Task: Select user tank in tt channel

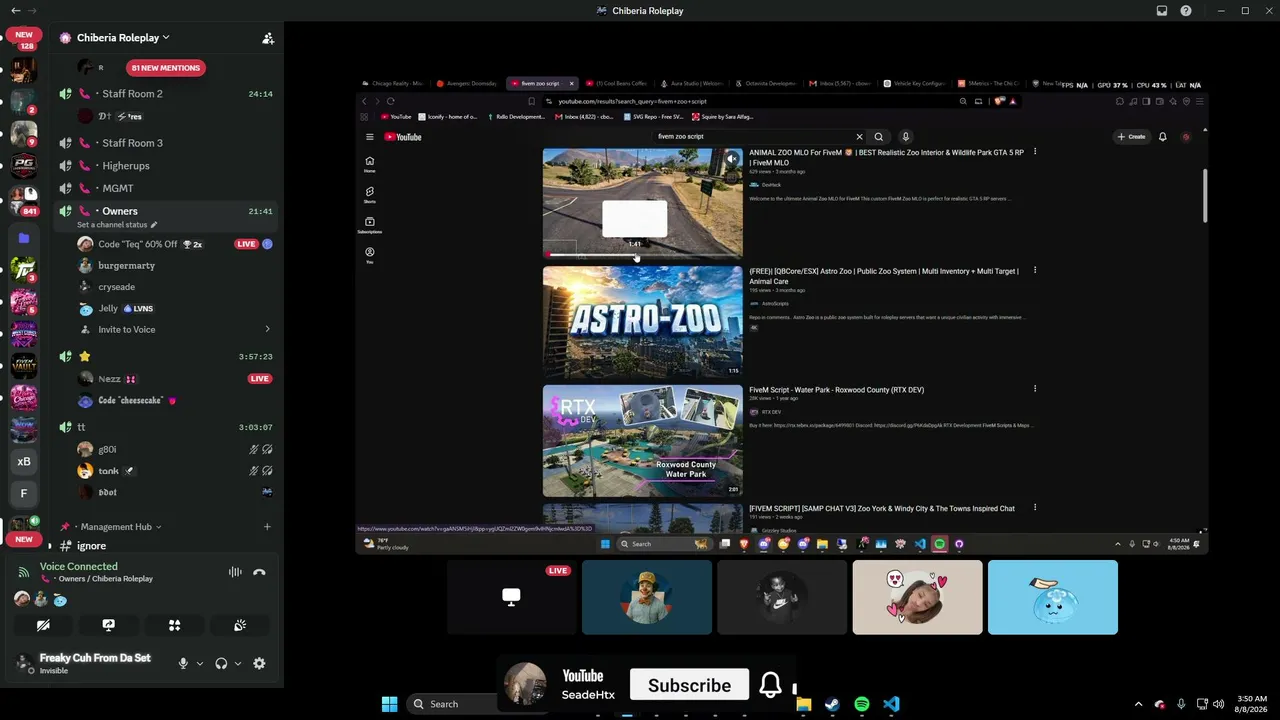Action: tap(108, 471)
